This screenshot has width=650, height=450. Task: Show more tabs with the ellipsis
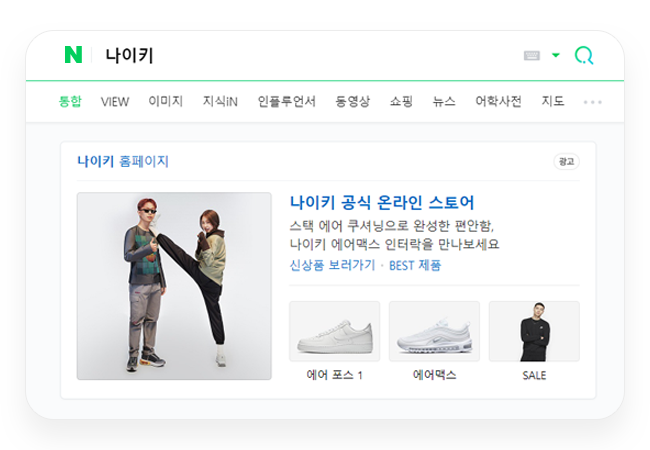point(592,102)
